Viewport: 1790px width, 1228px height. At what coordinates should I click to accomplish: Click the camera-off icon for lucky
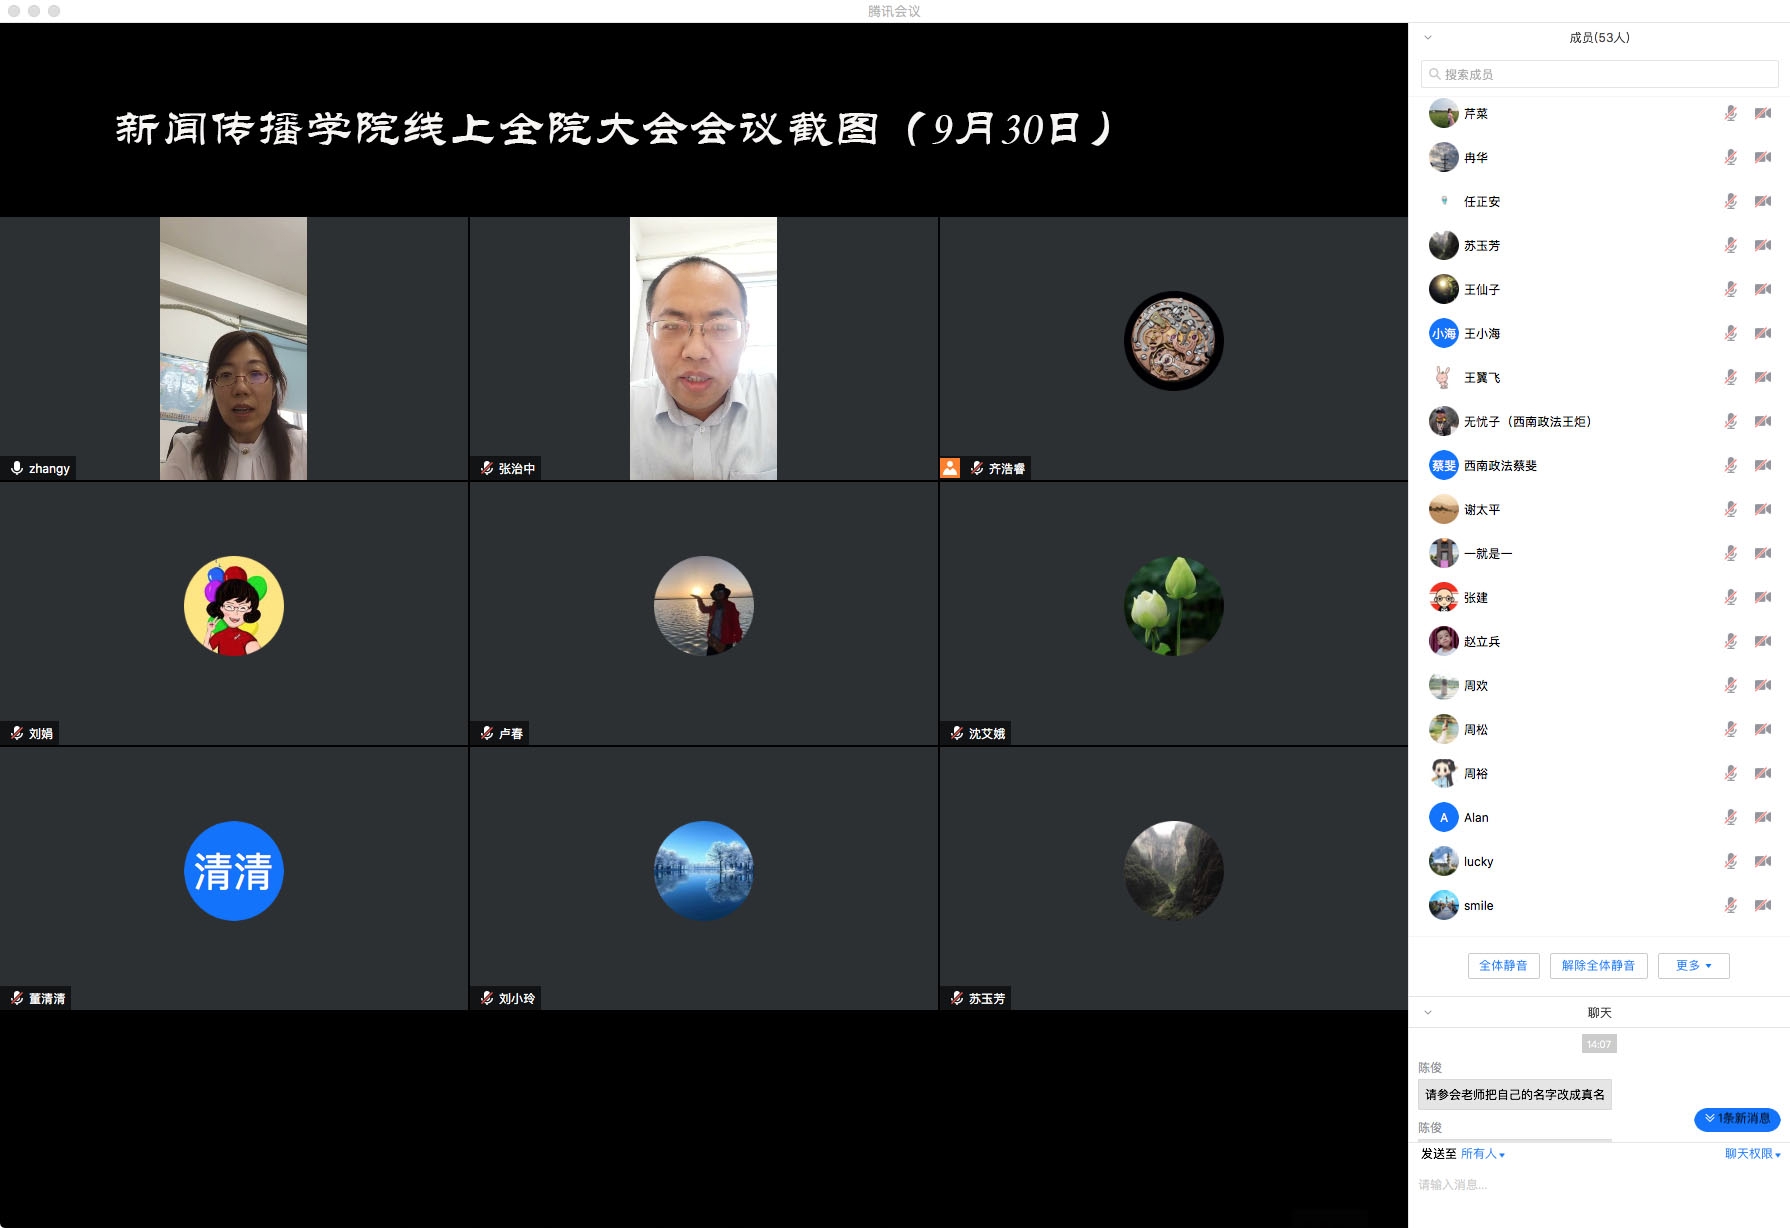tap(1763, 862)
